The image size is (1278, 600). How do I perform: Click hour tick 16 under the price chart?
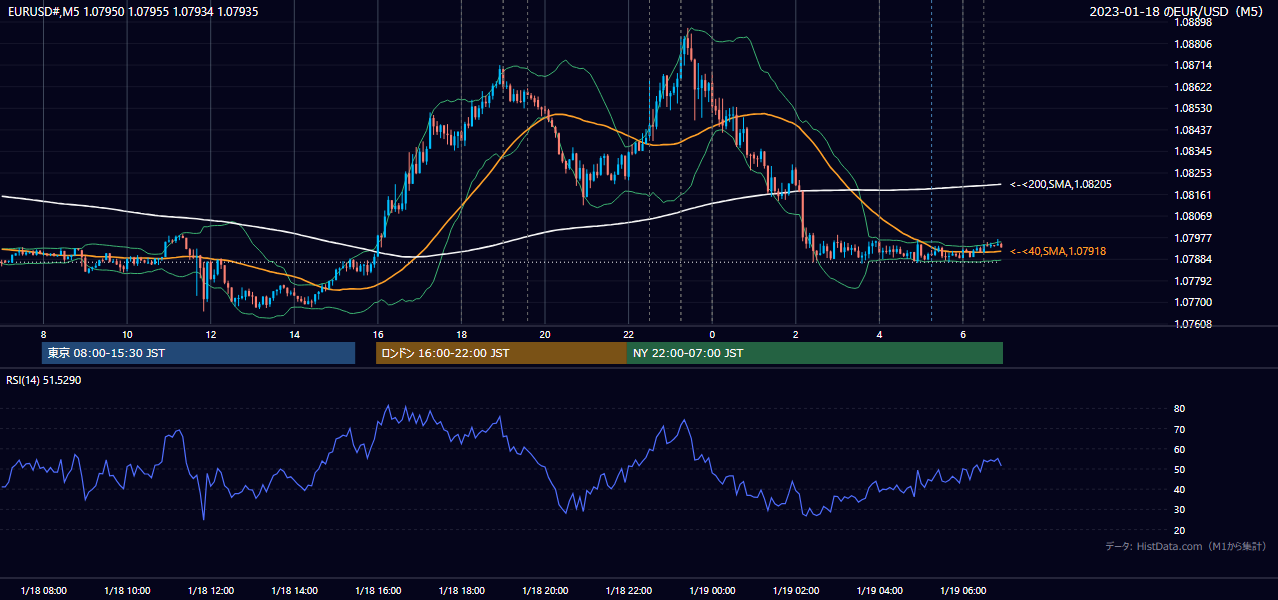point(378,333)
